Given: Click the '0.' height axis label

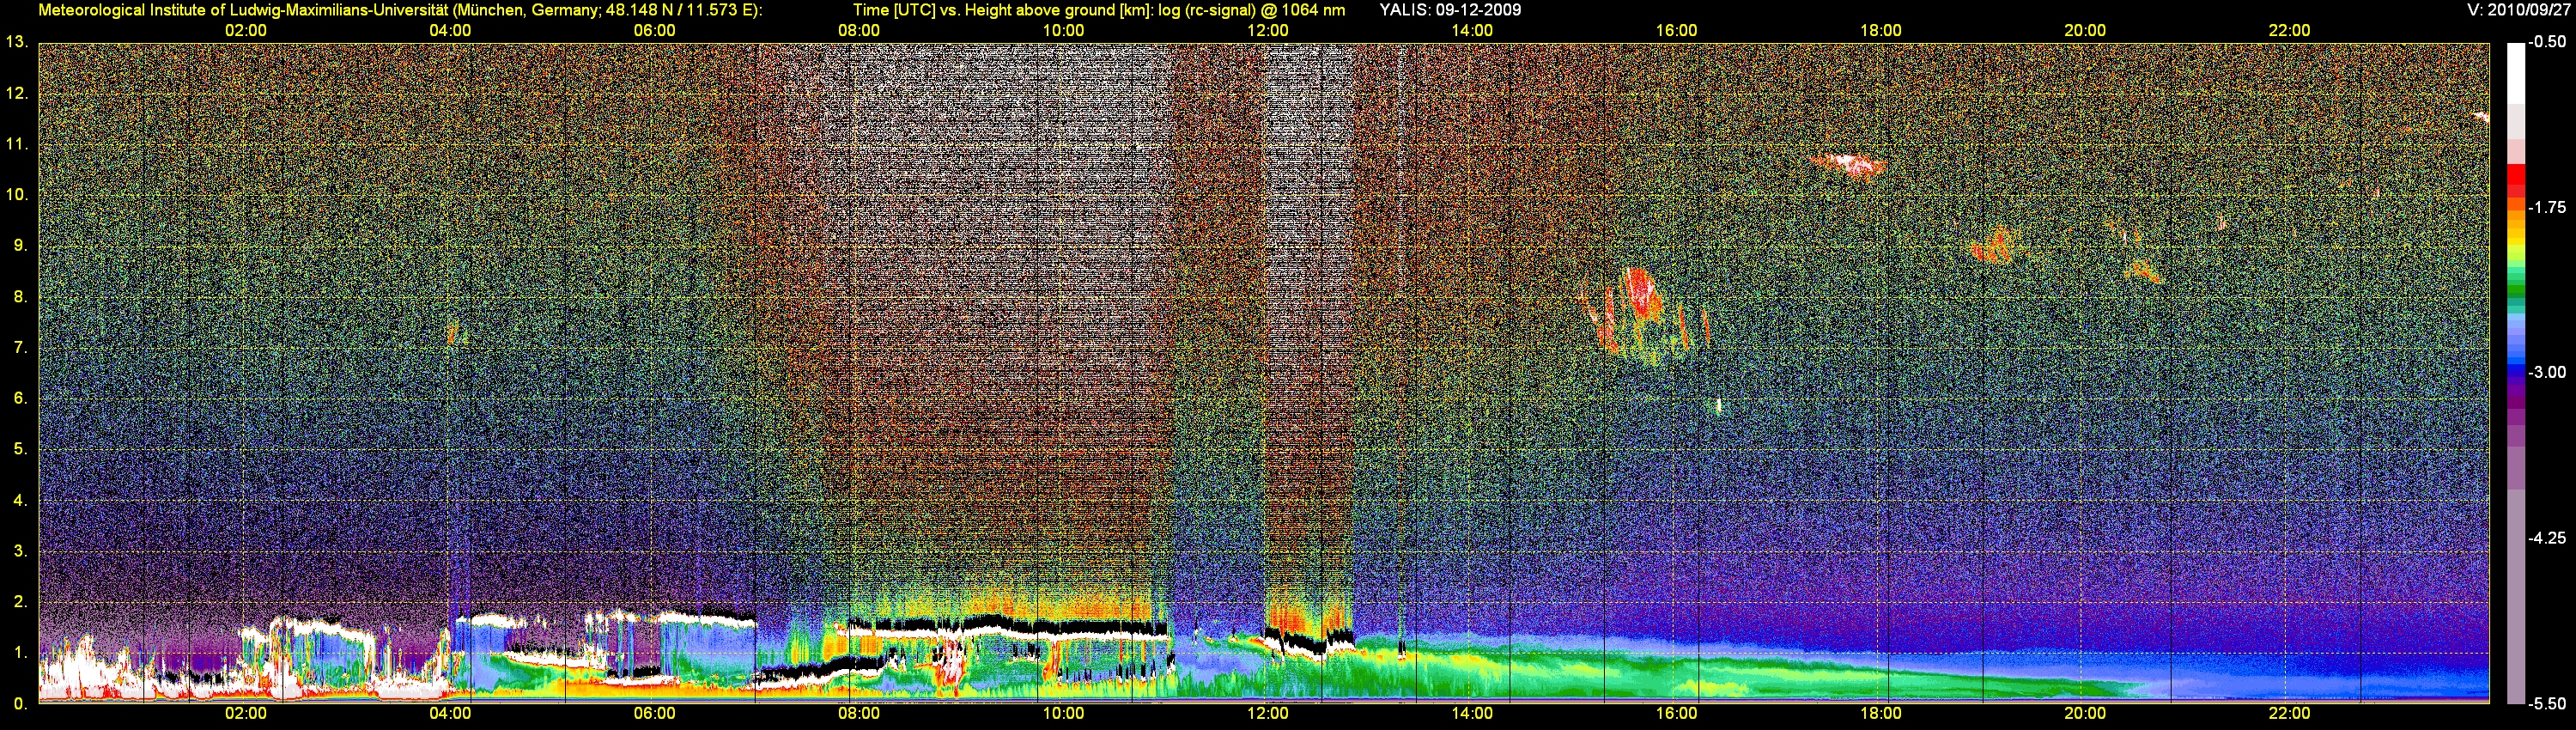Looking at the screenshot, I should [20, 704].
